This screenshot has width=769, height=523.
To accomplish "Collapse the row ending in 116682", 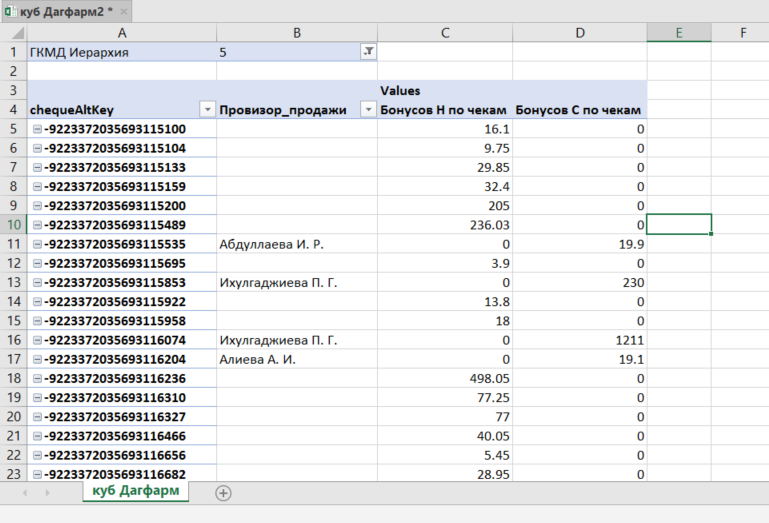I will [x=37, y=474].
